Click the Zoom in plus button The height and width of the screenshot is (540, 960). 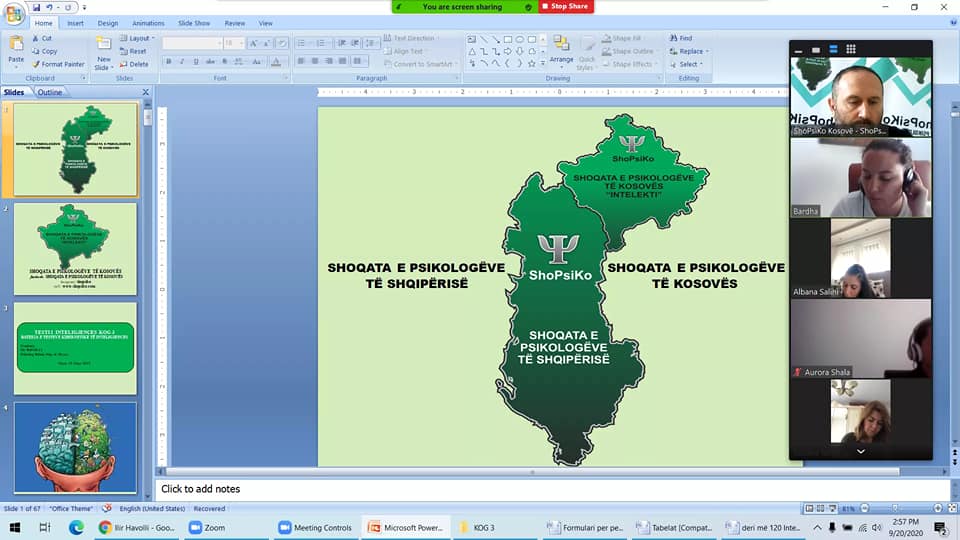coord(938,508)
